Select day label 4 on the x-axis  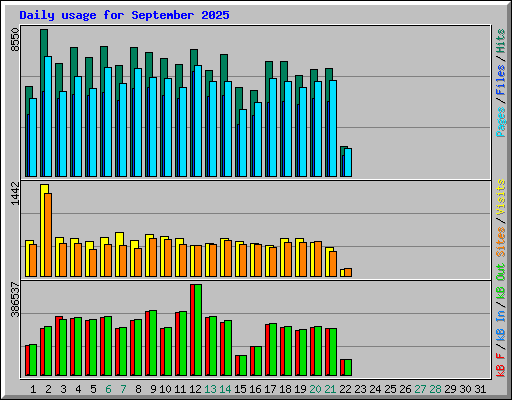tap(78, 389)
